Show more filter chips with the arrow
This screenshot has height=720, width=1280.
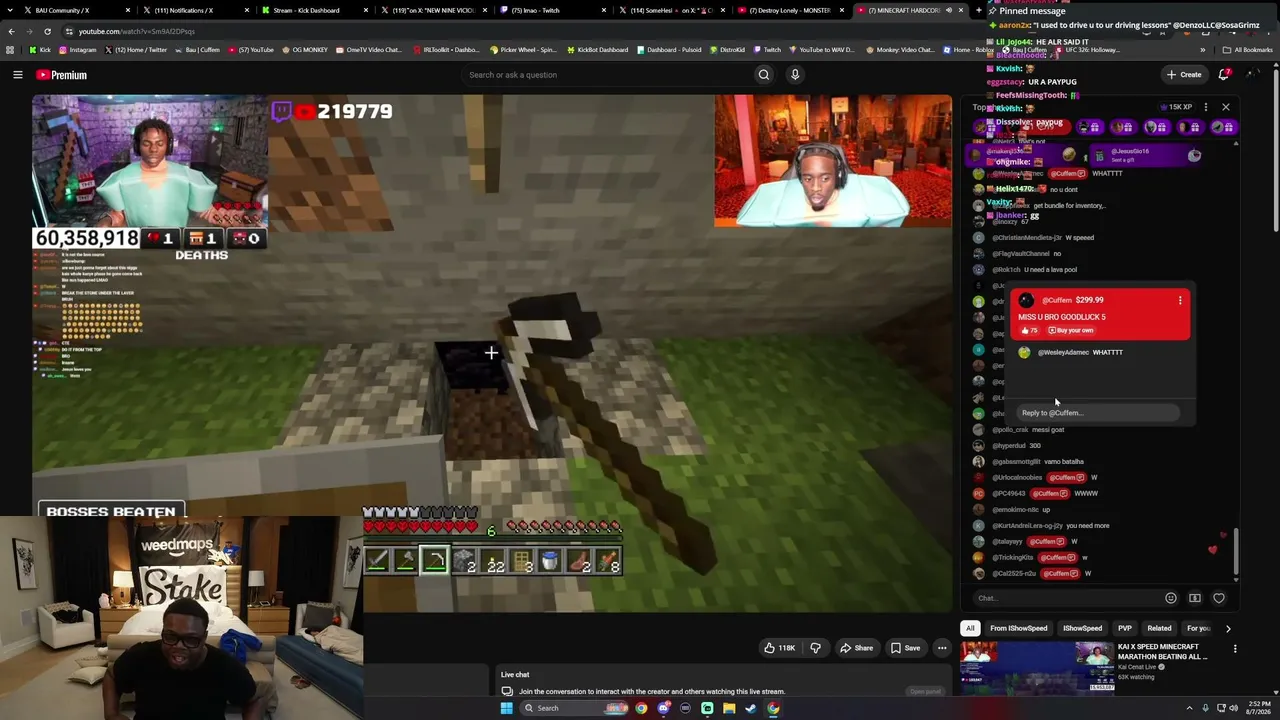[1228, 628]
